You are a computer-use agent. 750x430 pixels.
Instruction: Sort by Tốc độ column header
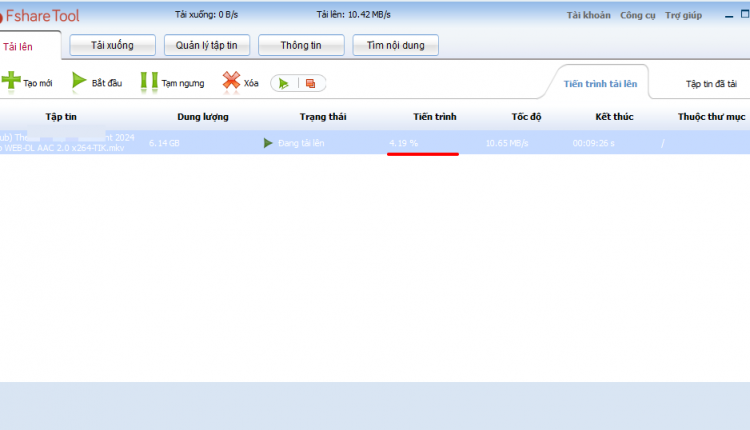click(526, 117)
